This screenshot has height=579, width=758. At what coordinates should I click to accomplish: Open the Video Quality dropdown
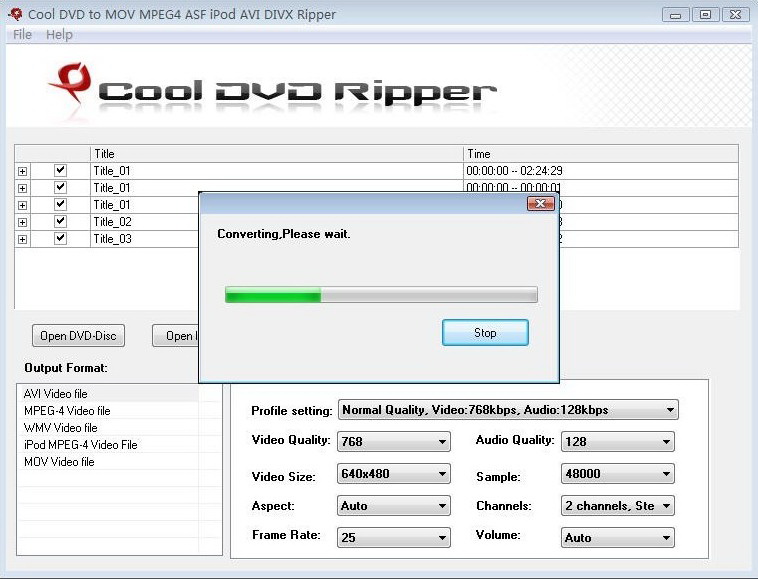click(x=394, y=442)
